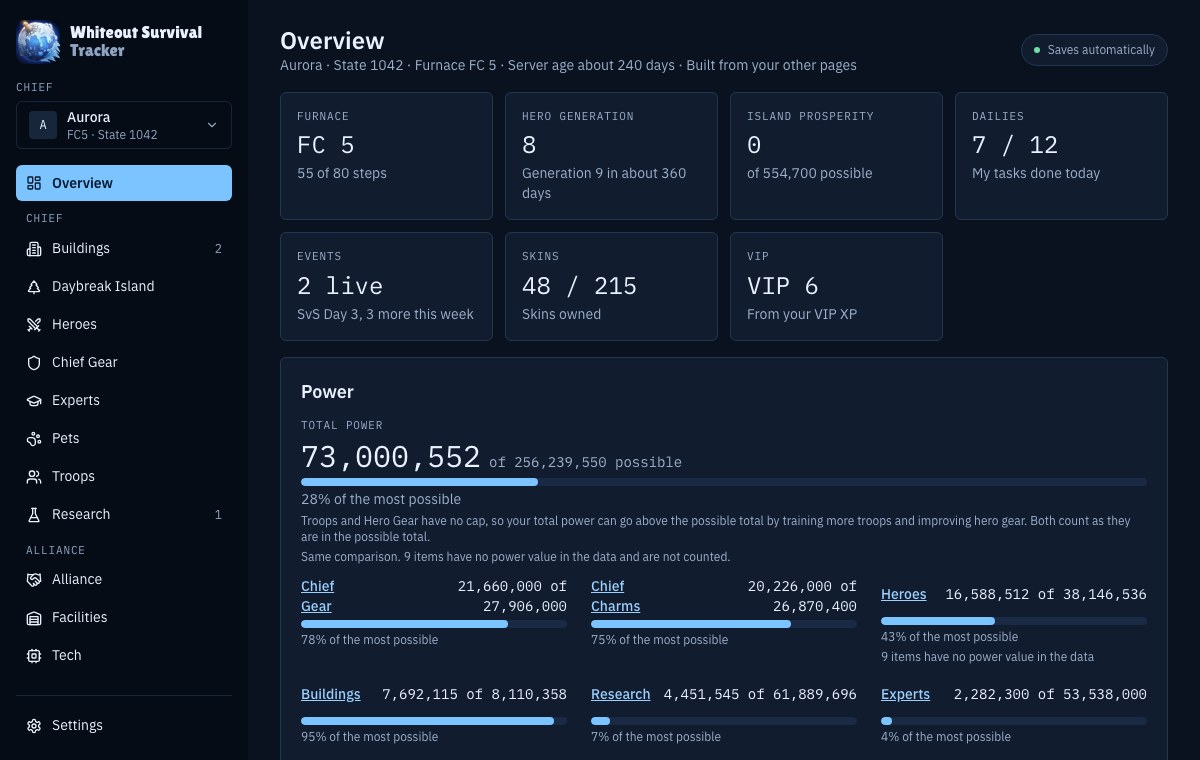This screenshot has height=760, width=1200.
Task: Open the Chief Gear sidebar page
Action: click(x=124, y=362)
